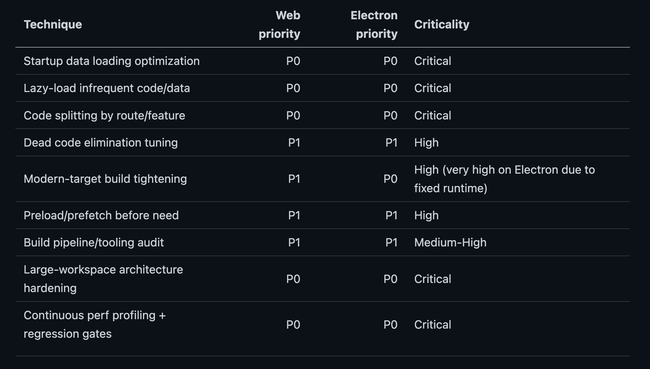Click High criticality in Preload/prefetch row
The width and height of the screenshot is (650, 369).
point(426,216)
